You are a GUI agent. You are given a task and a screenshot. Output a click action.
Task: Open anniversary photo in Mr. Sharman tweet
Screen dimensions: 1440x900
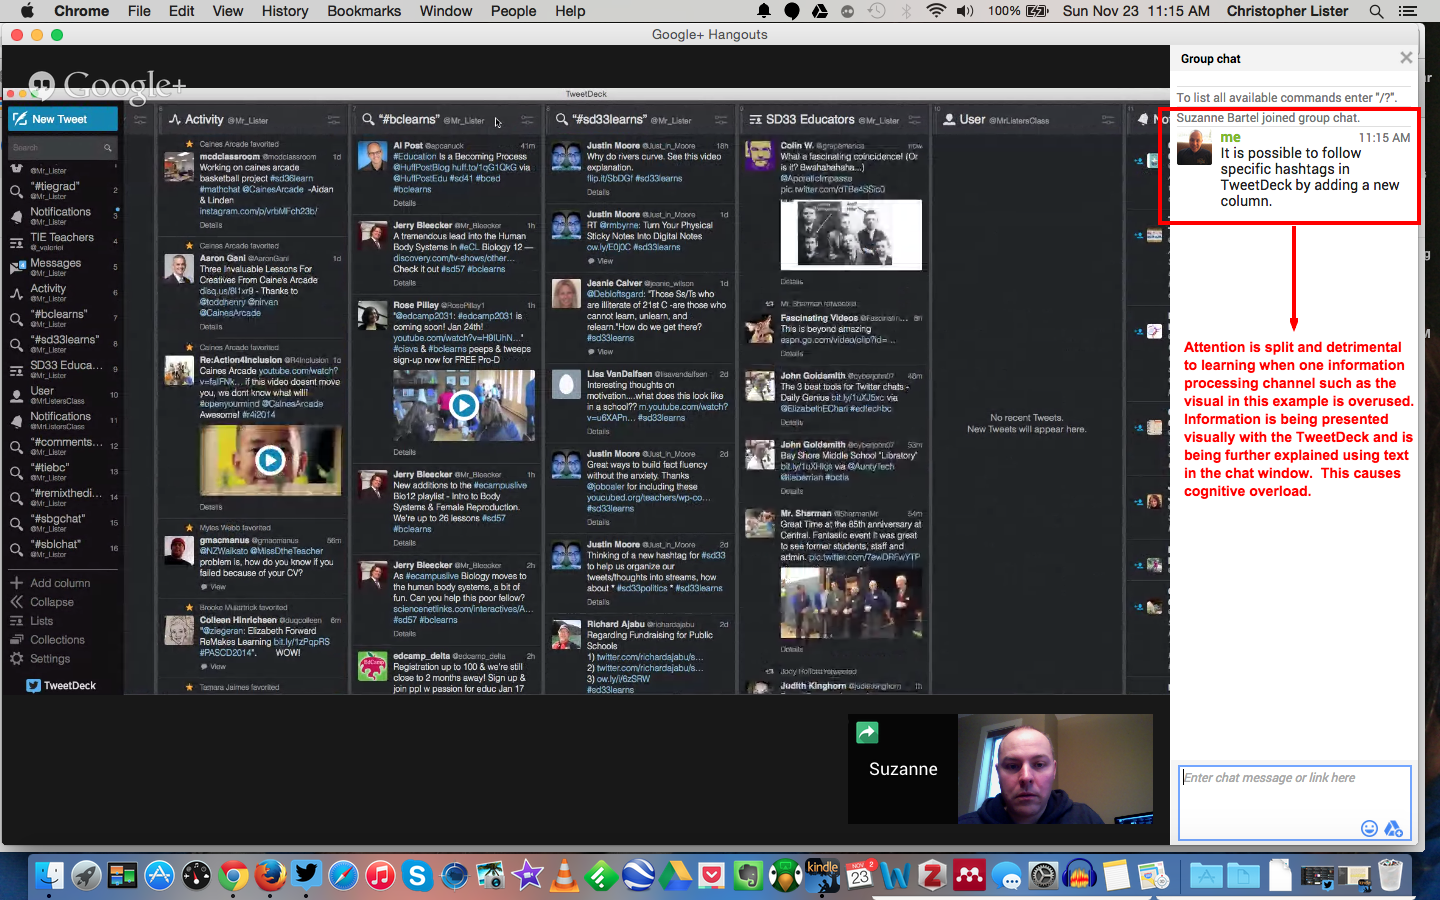pos(851,604)
